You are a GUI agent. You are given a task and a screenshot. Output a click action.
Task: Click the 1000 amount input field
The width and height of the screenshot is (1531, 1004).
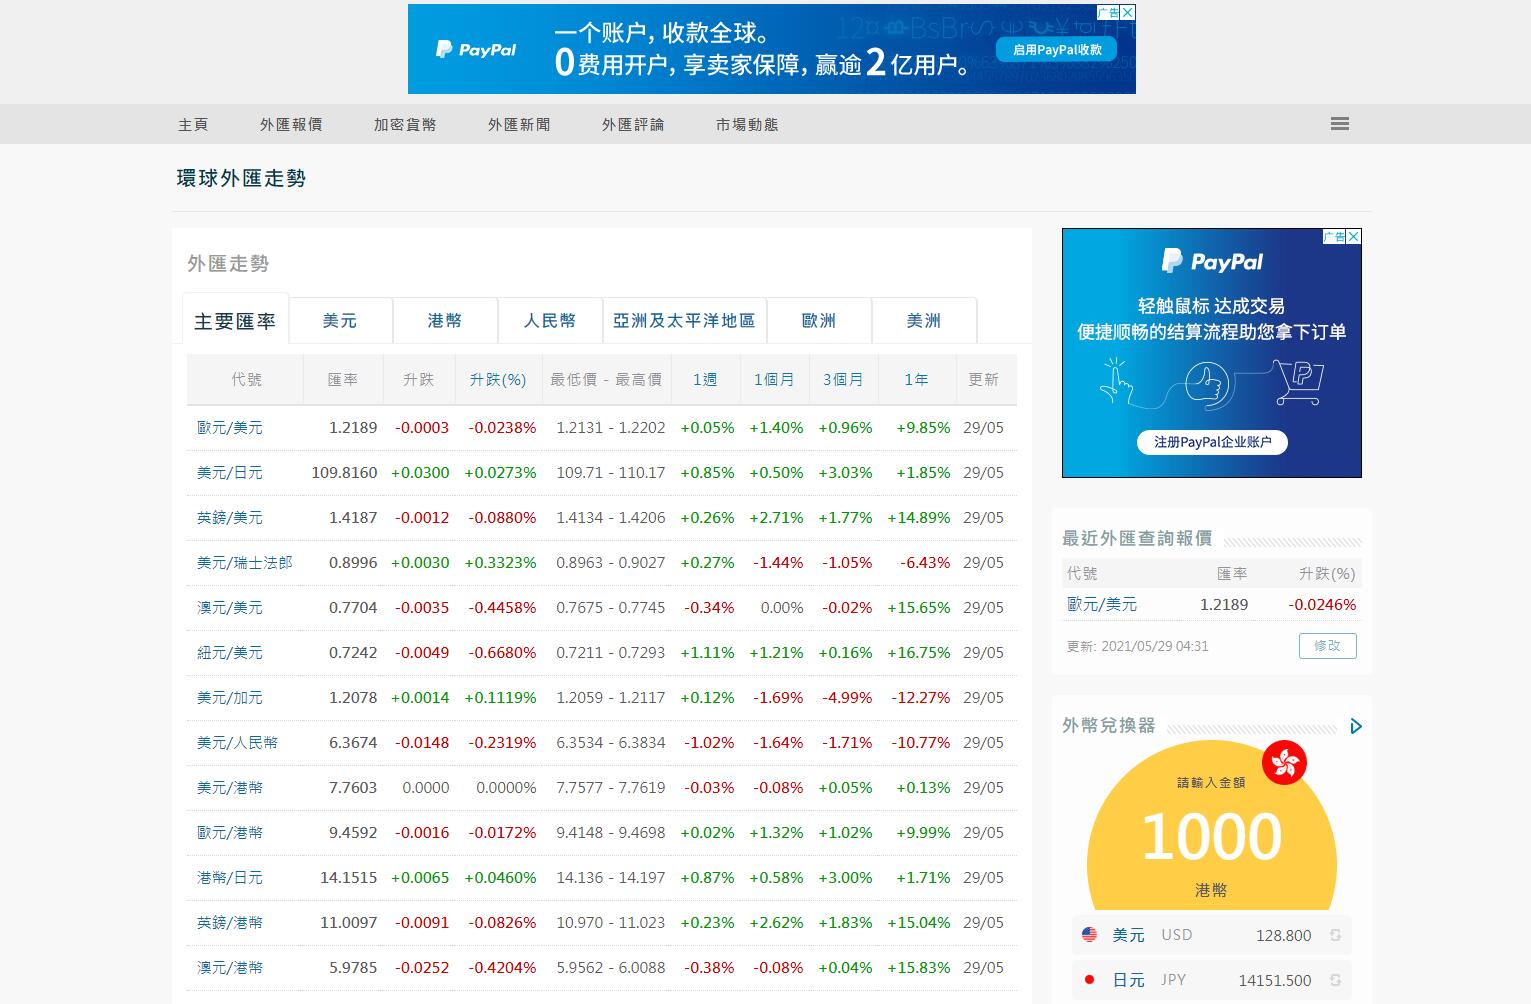tap(1211, 836)
